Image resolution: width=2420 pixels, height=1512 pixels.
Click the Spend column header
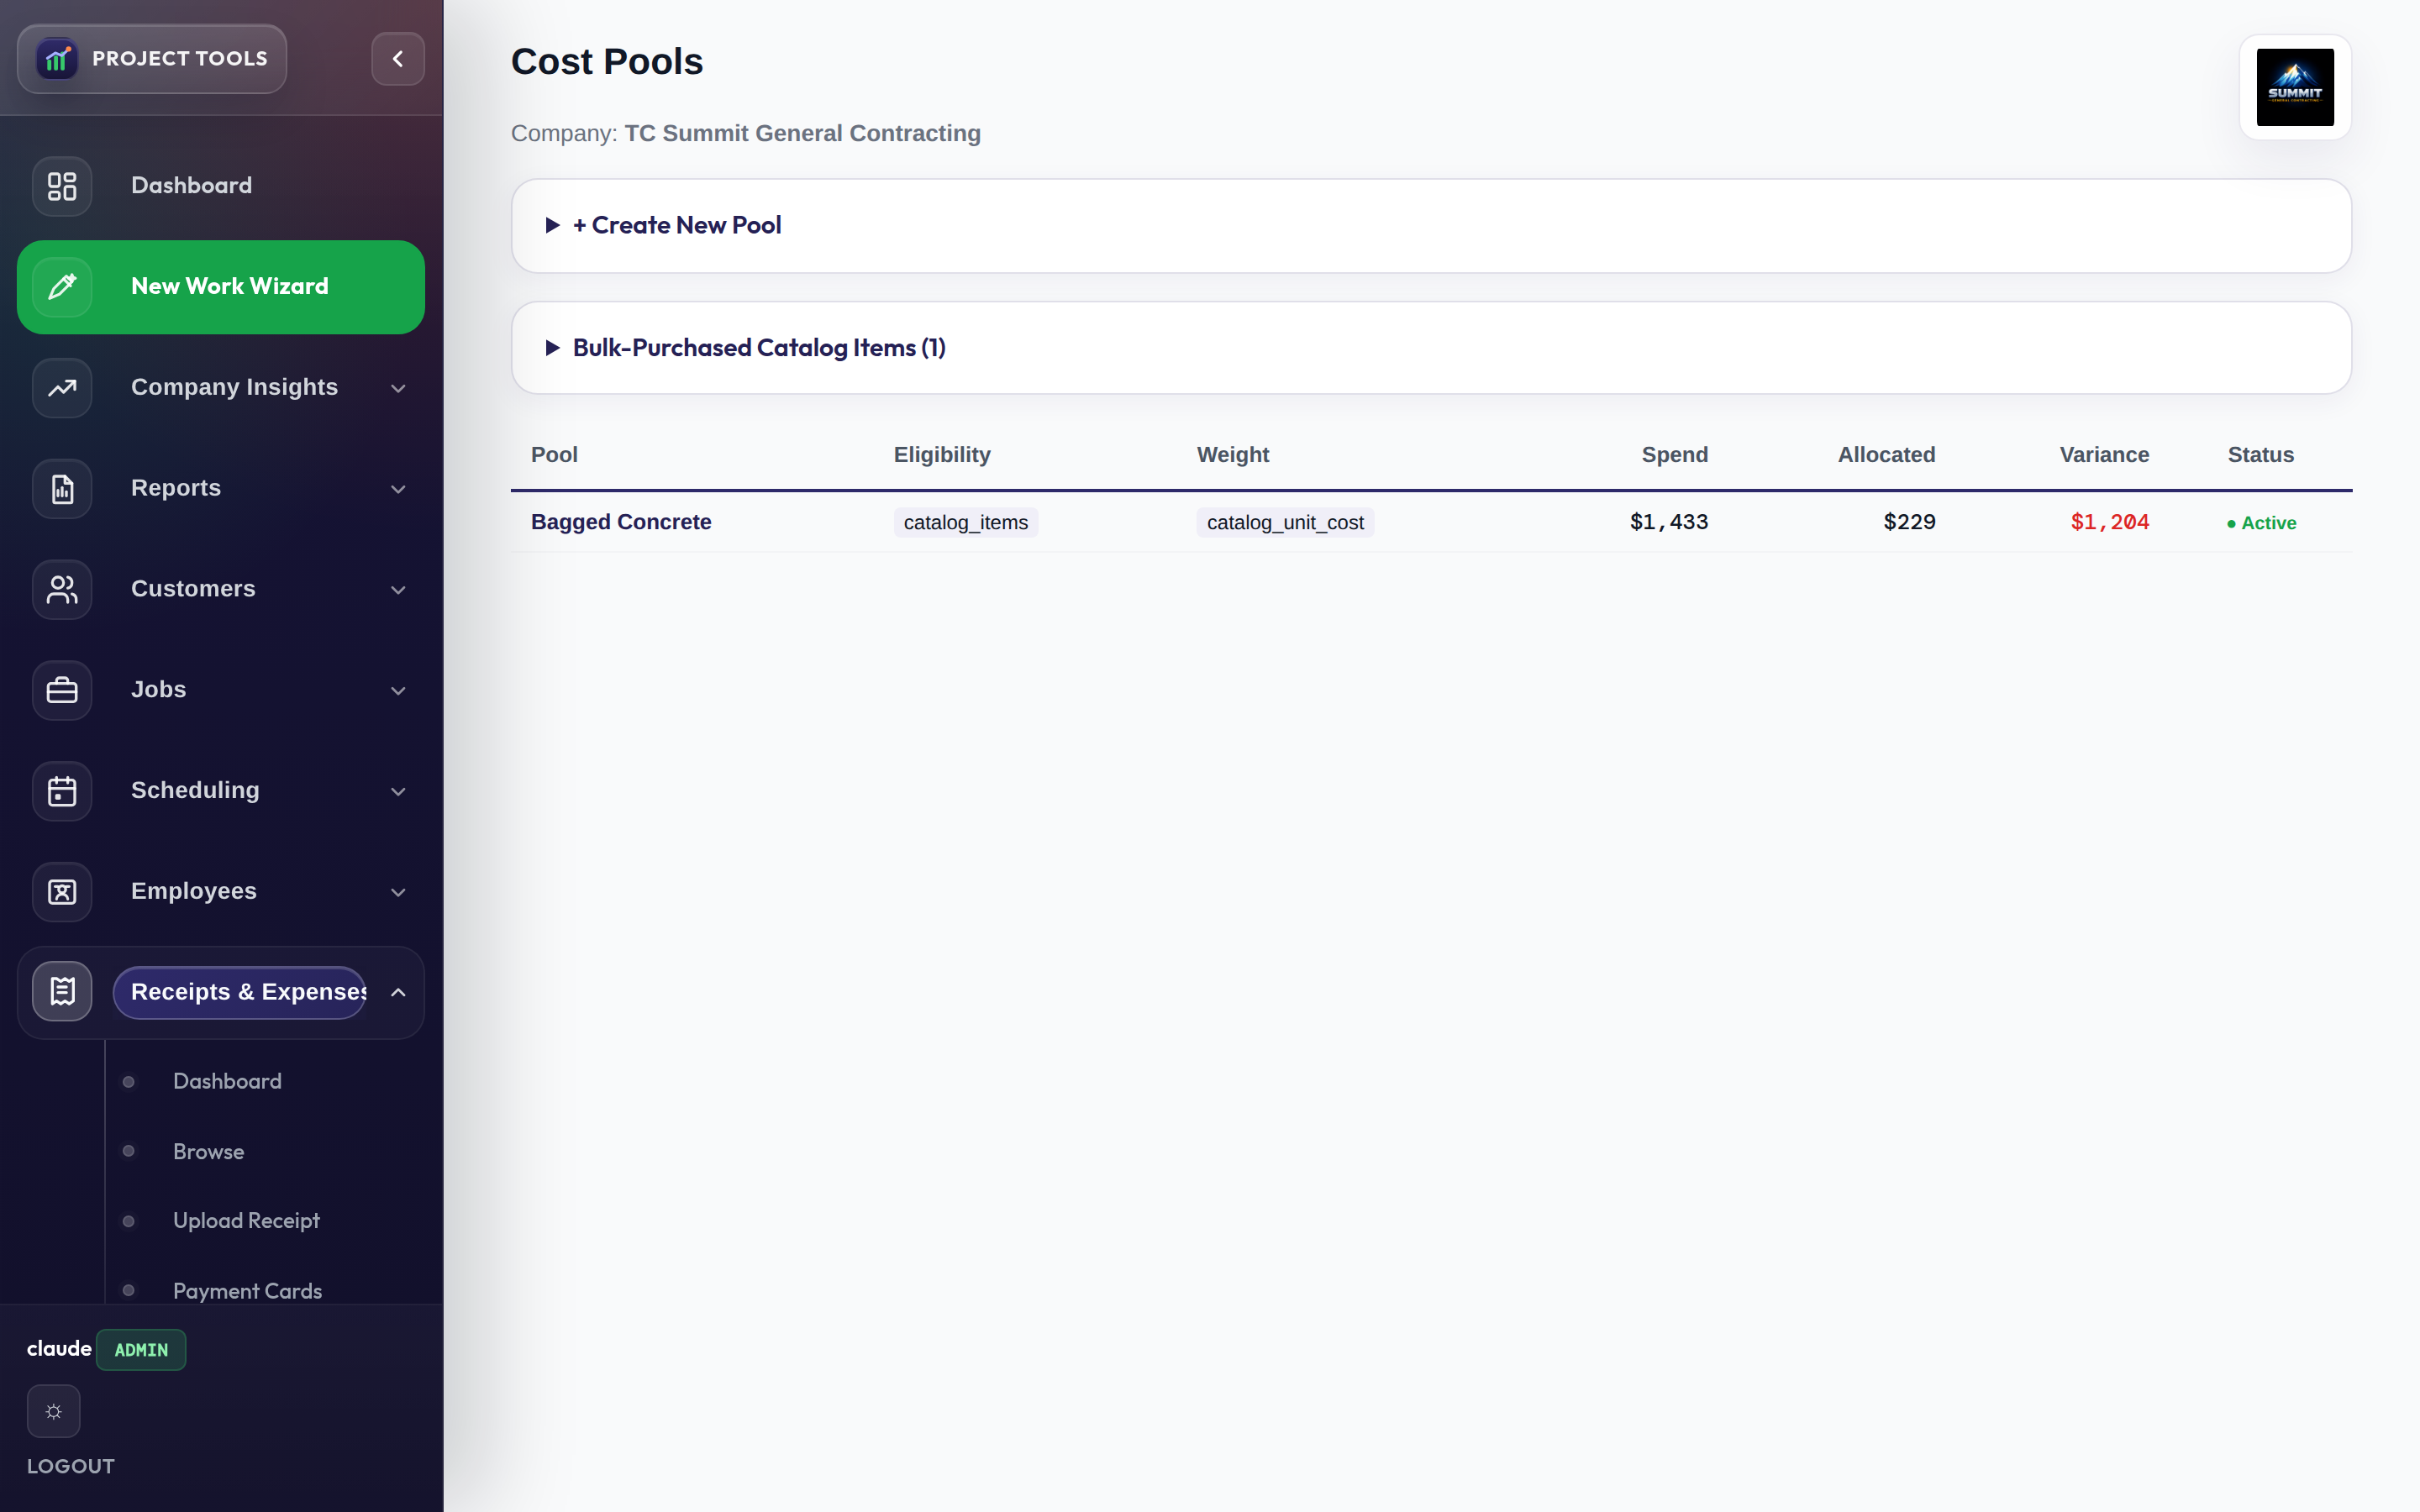click(x=1675, y=455)
